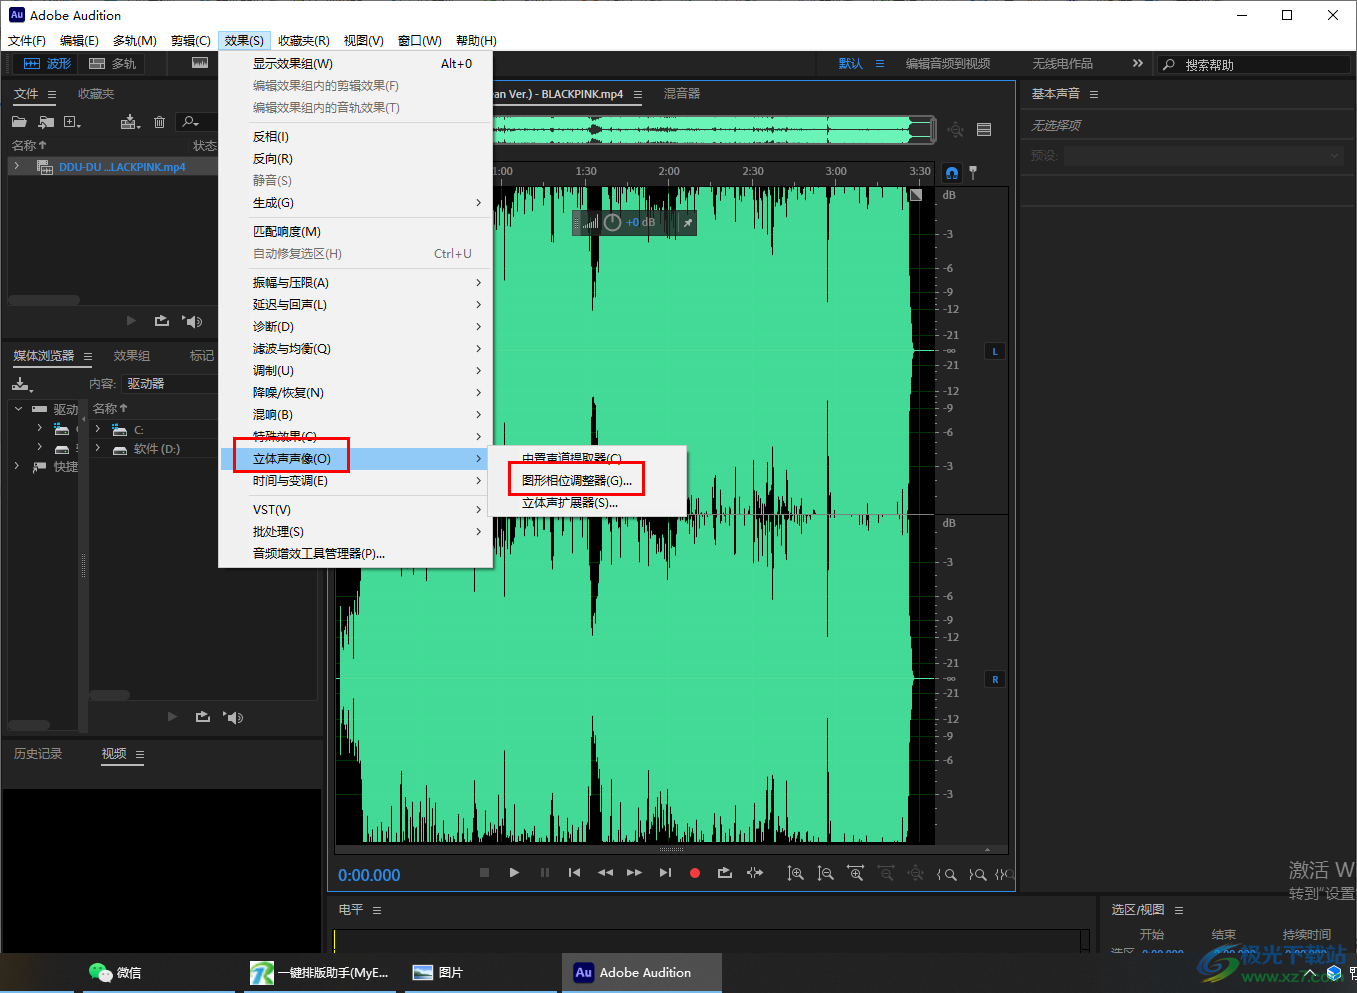Screen dimensions: 1357x993
Task: Toggle the snapping magnet icon
Action: pyautogui.click(x=952, y=173)
